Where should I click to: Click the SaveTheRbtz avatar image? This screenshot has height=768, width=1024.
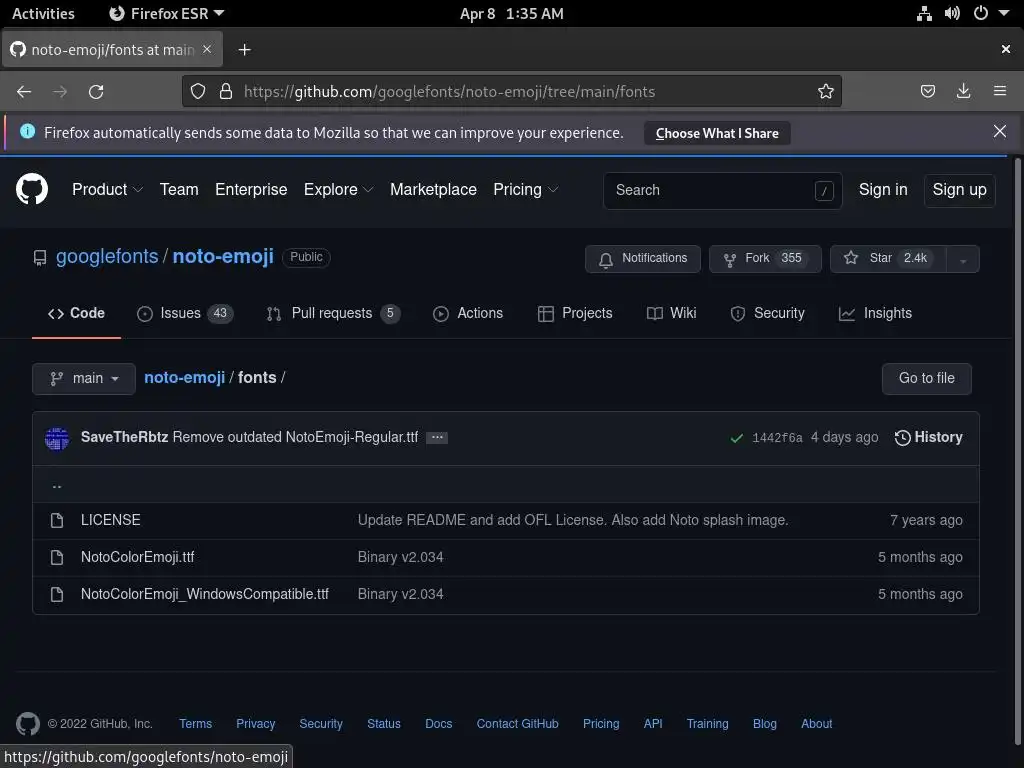click(x=57, y=438)
